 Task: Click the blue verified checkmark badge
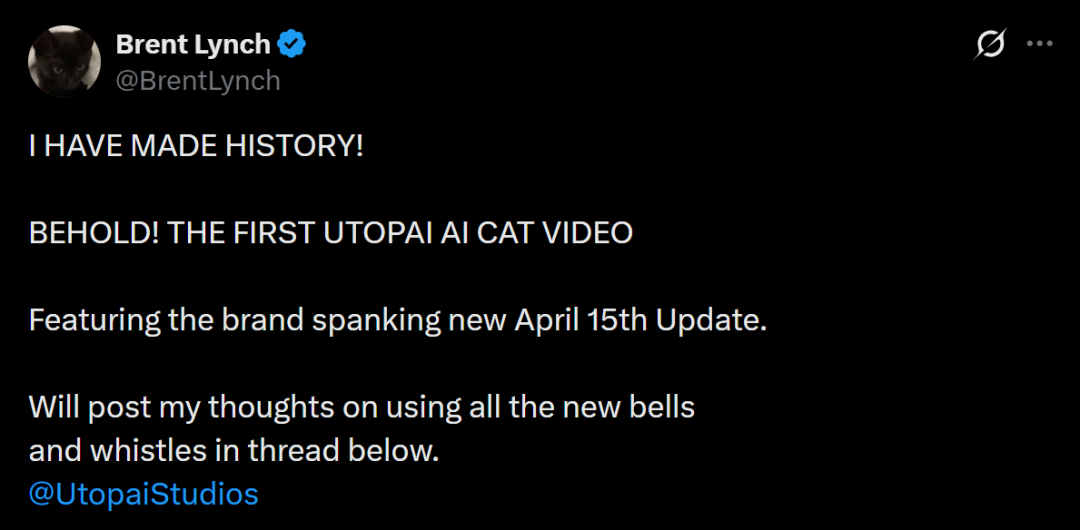point(291,45)
